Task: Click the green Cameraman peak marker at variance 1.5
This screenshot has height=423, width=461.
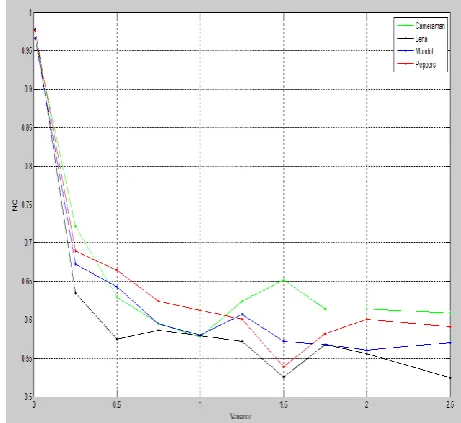Action: (284, 280)
